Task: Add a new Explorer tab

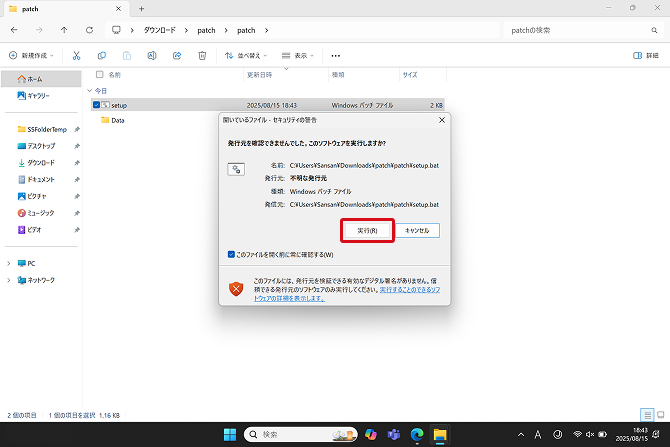Action: coord(141,9)
